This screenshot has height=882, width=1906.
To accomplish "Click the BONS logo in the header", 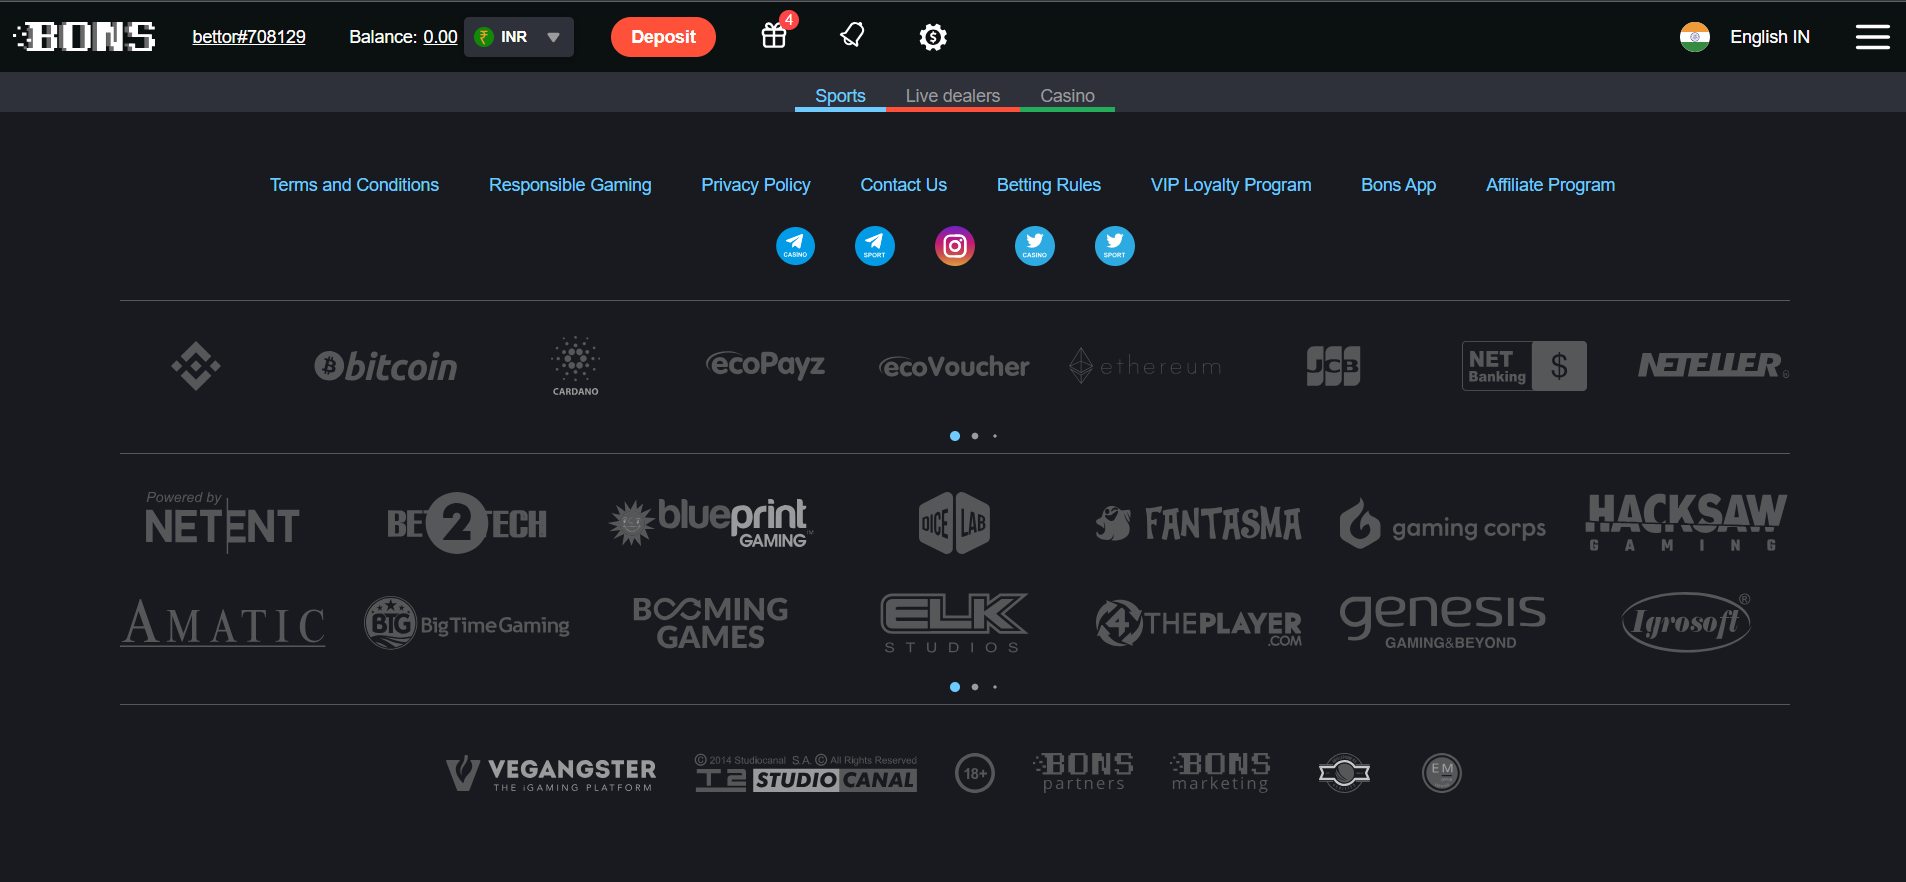I will (x=85, y=37).
